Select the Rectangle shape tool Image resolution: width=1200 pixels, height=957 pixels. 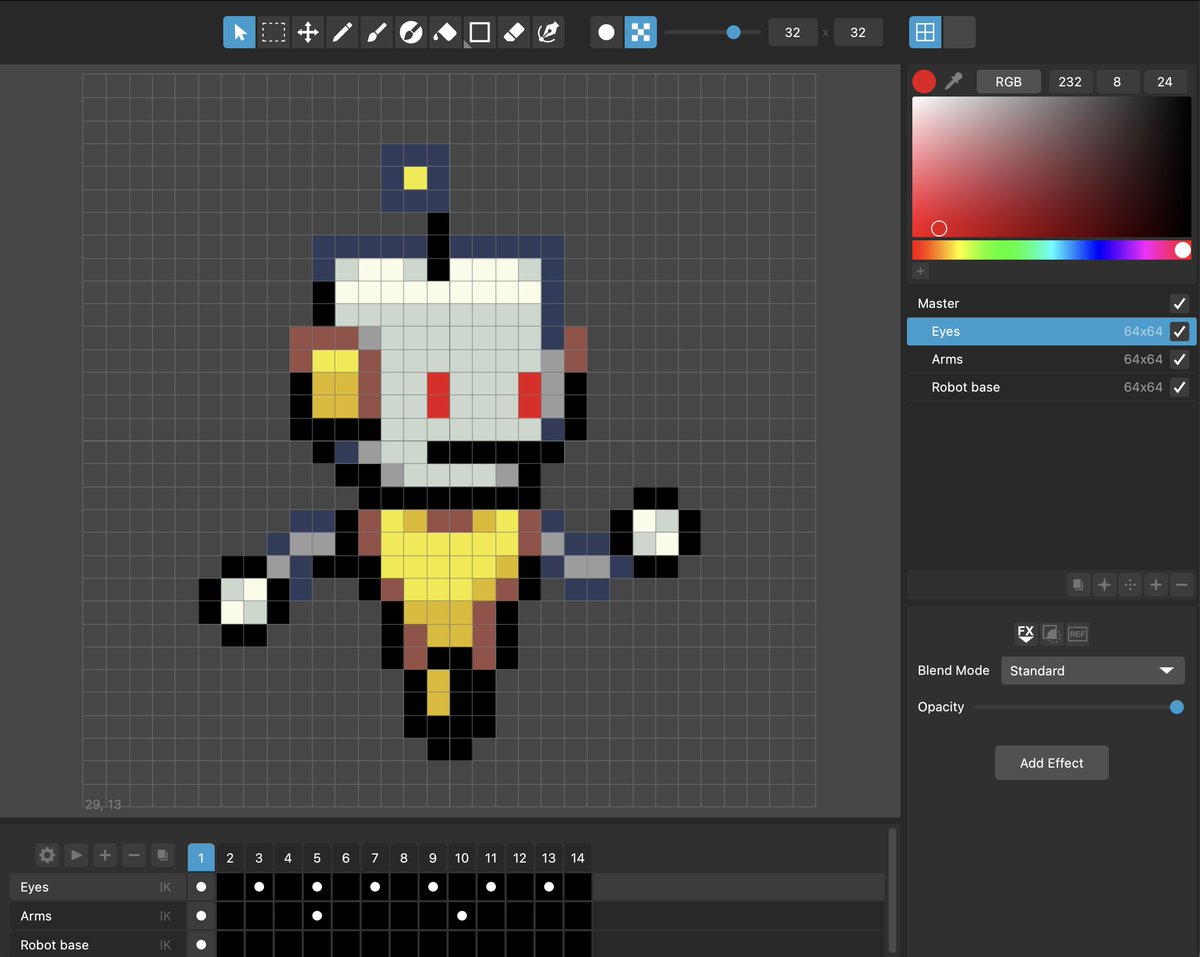(x=479, y=32)
